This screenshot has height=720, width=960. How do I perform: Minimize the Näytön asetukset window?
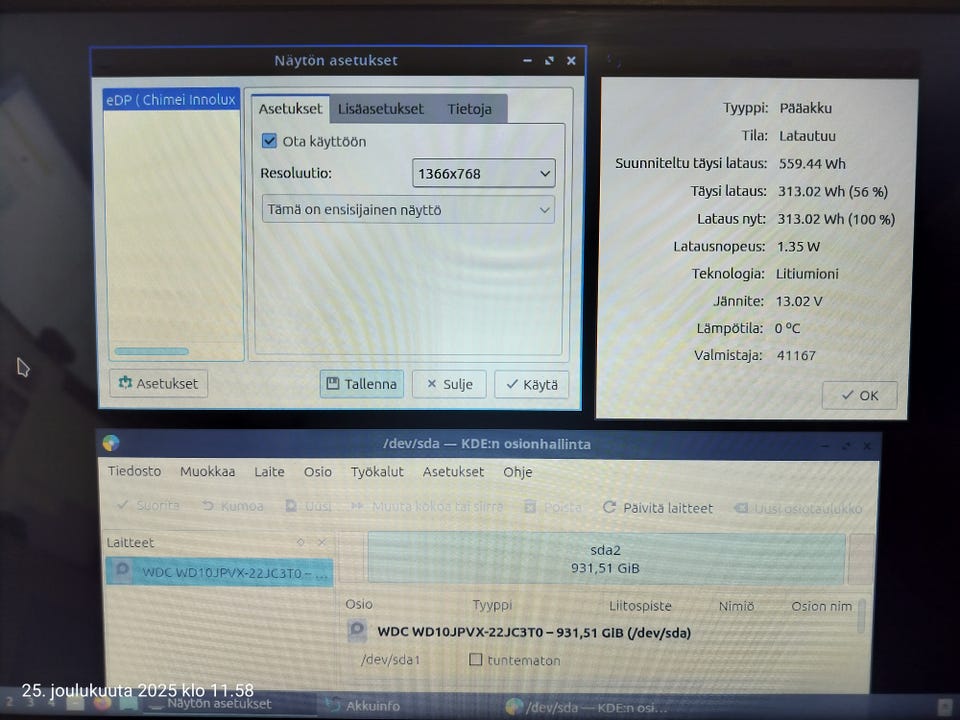pos(527,61)
